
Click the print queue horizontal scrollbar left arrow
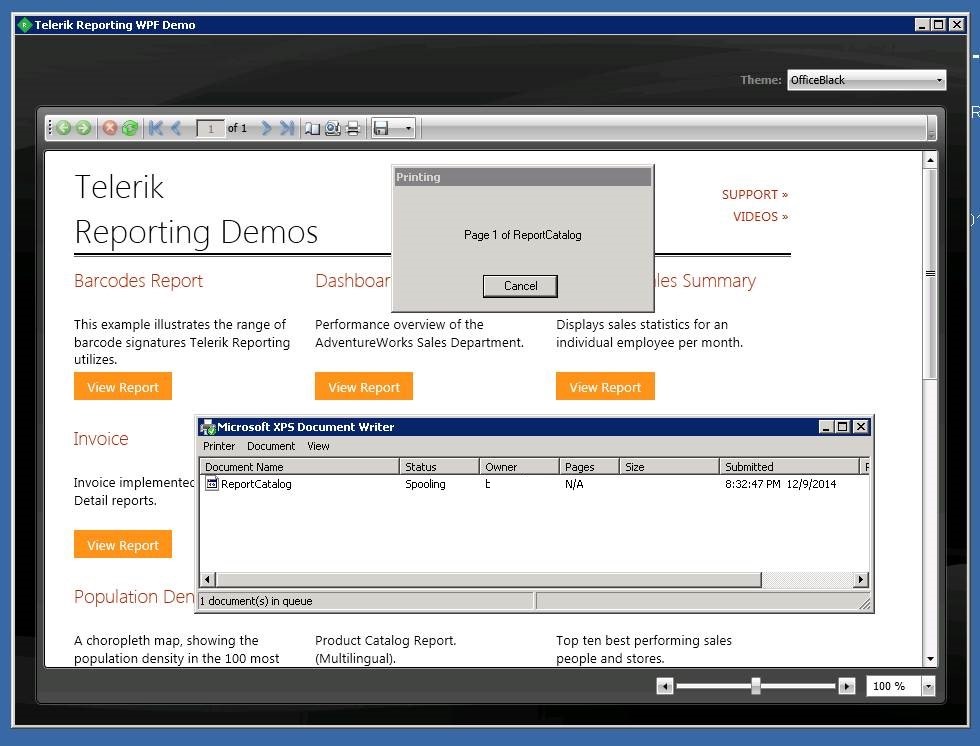click(208, 580)
